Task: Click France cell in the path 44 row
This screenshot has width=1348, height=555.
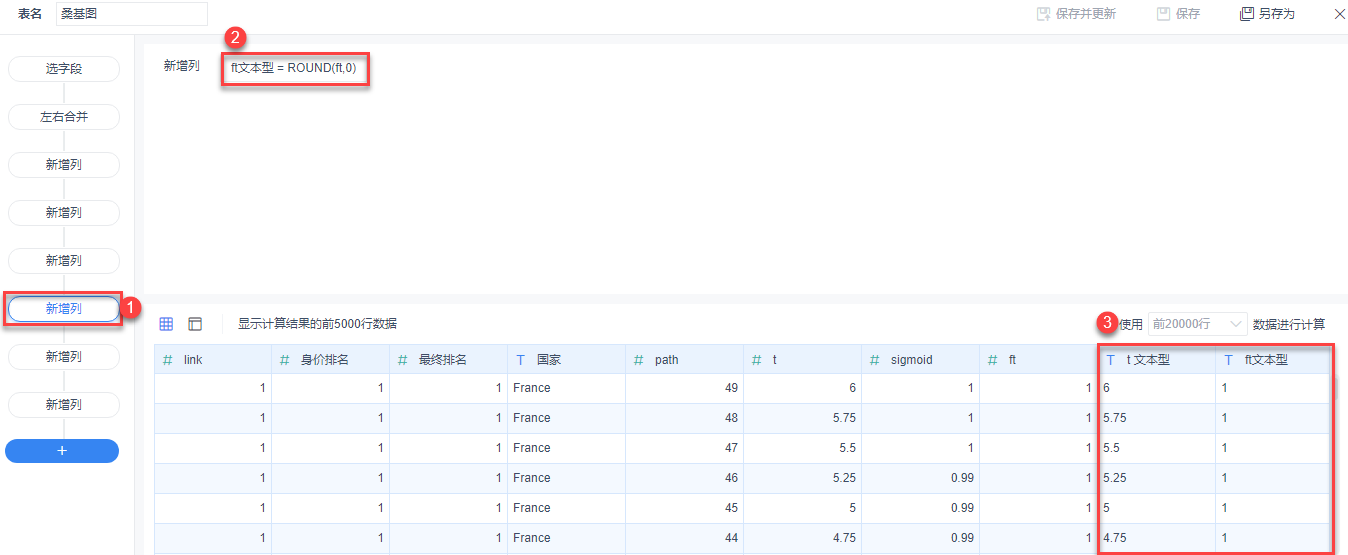Action: coord(566,538)
